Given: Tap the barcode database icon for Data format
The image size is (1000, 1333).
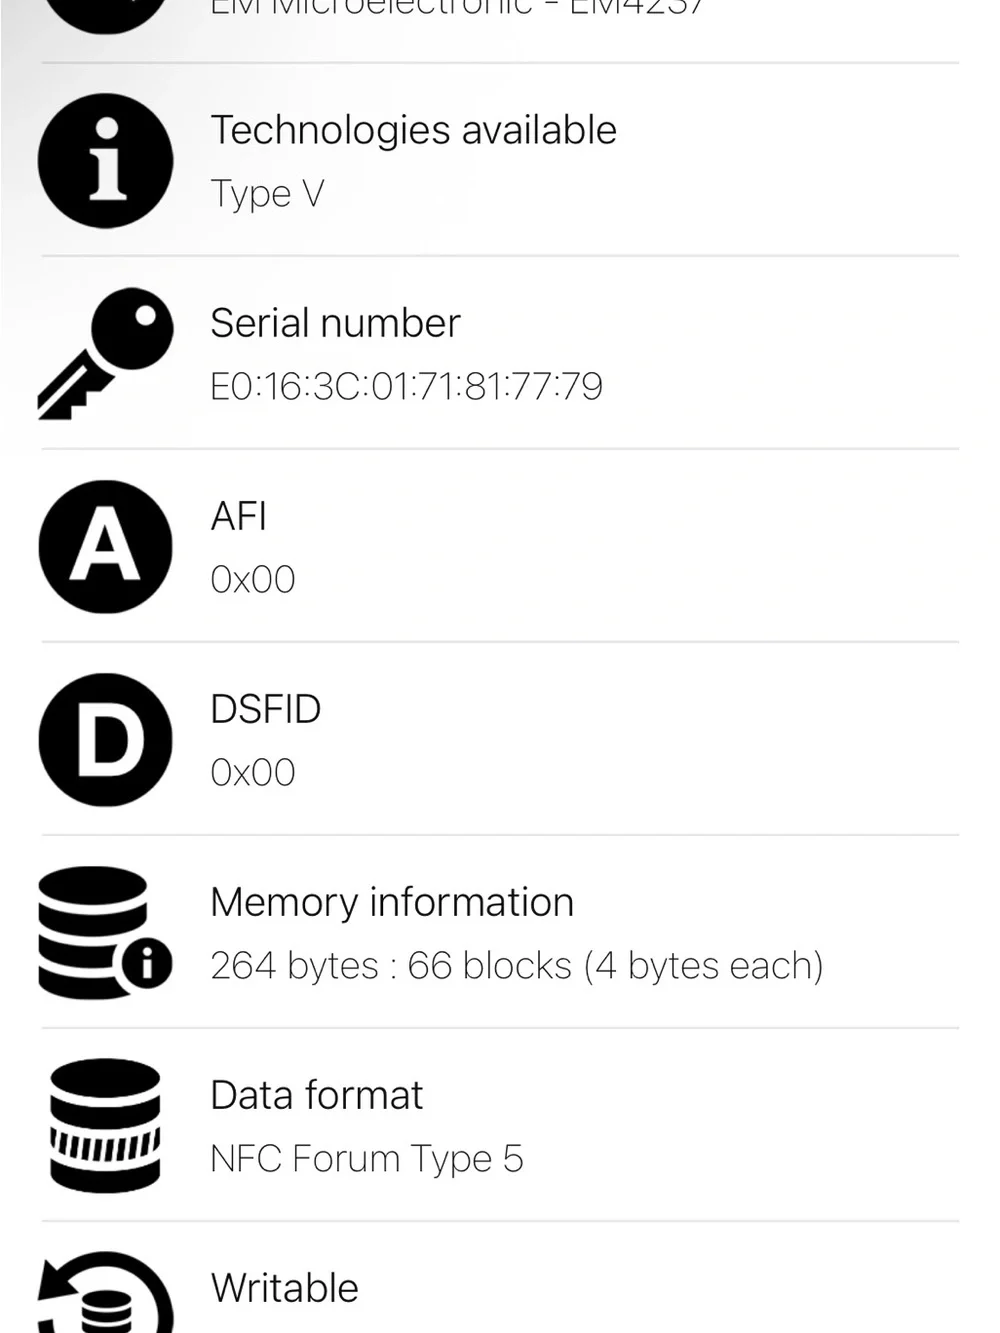Looking at the screenshot, I should click(x=105, y=1126).
